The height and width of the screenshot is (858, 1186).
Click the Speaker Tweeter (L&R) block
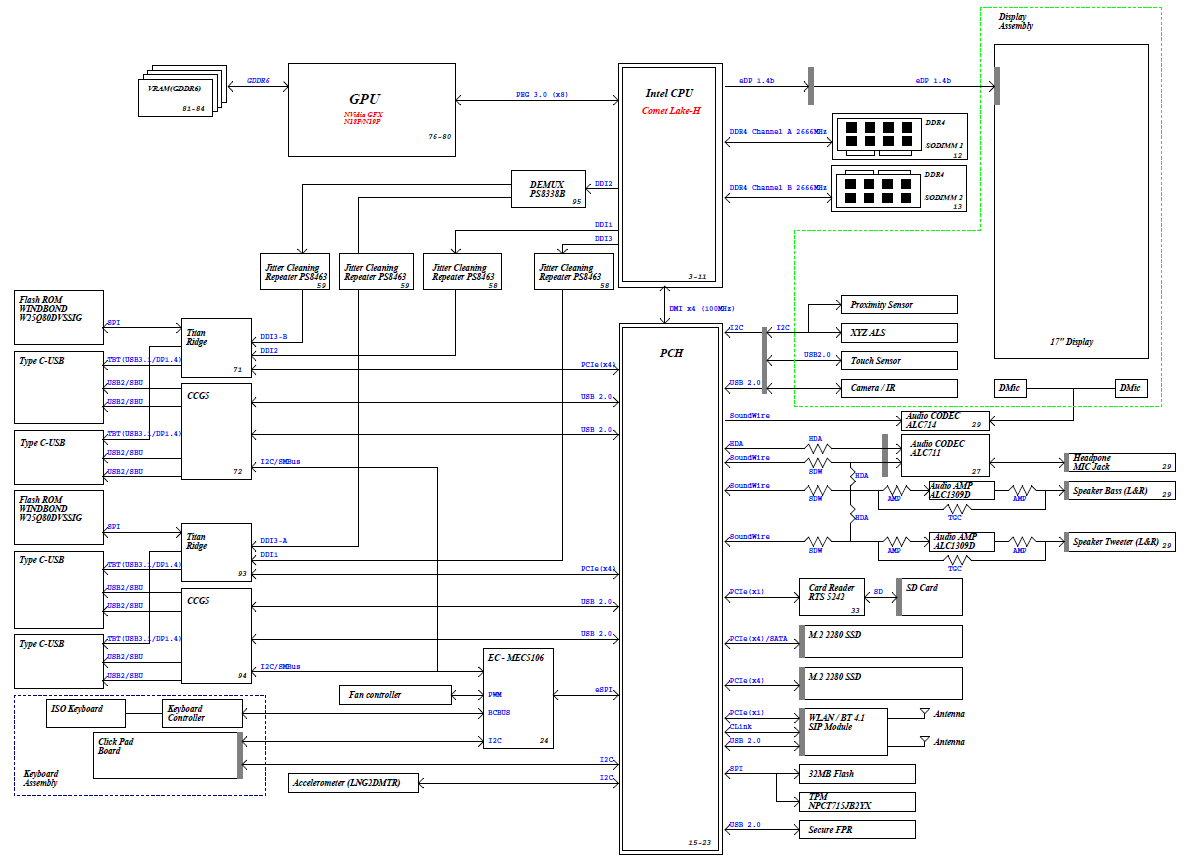[x=1118, y=542]
